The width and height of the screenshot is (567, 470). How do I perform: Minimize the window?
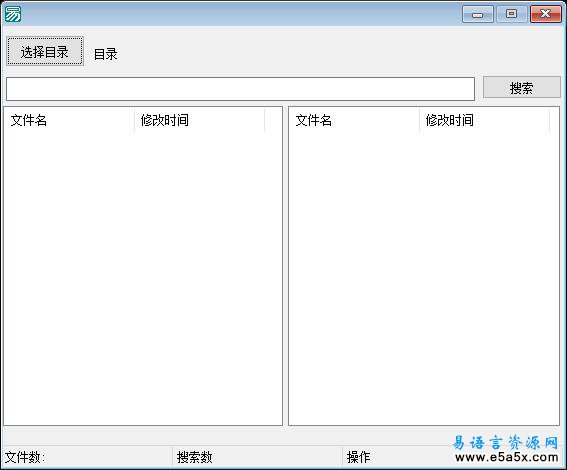(x=478, y=14)
